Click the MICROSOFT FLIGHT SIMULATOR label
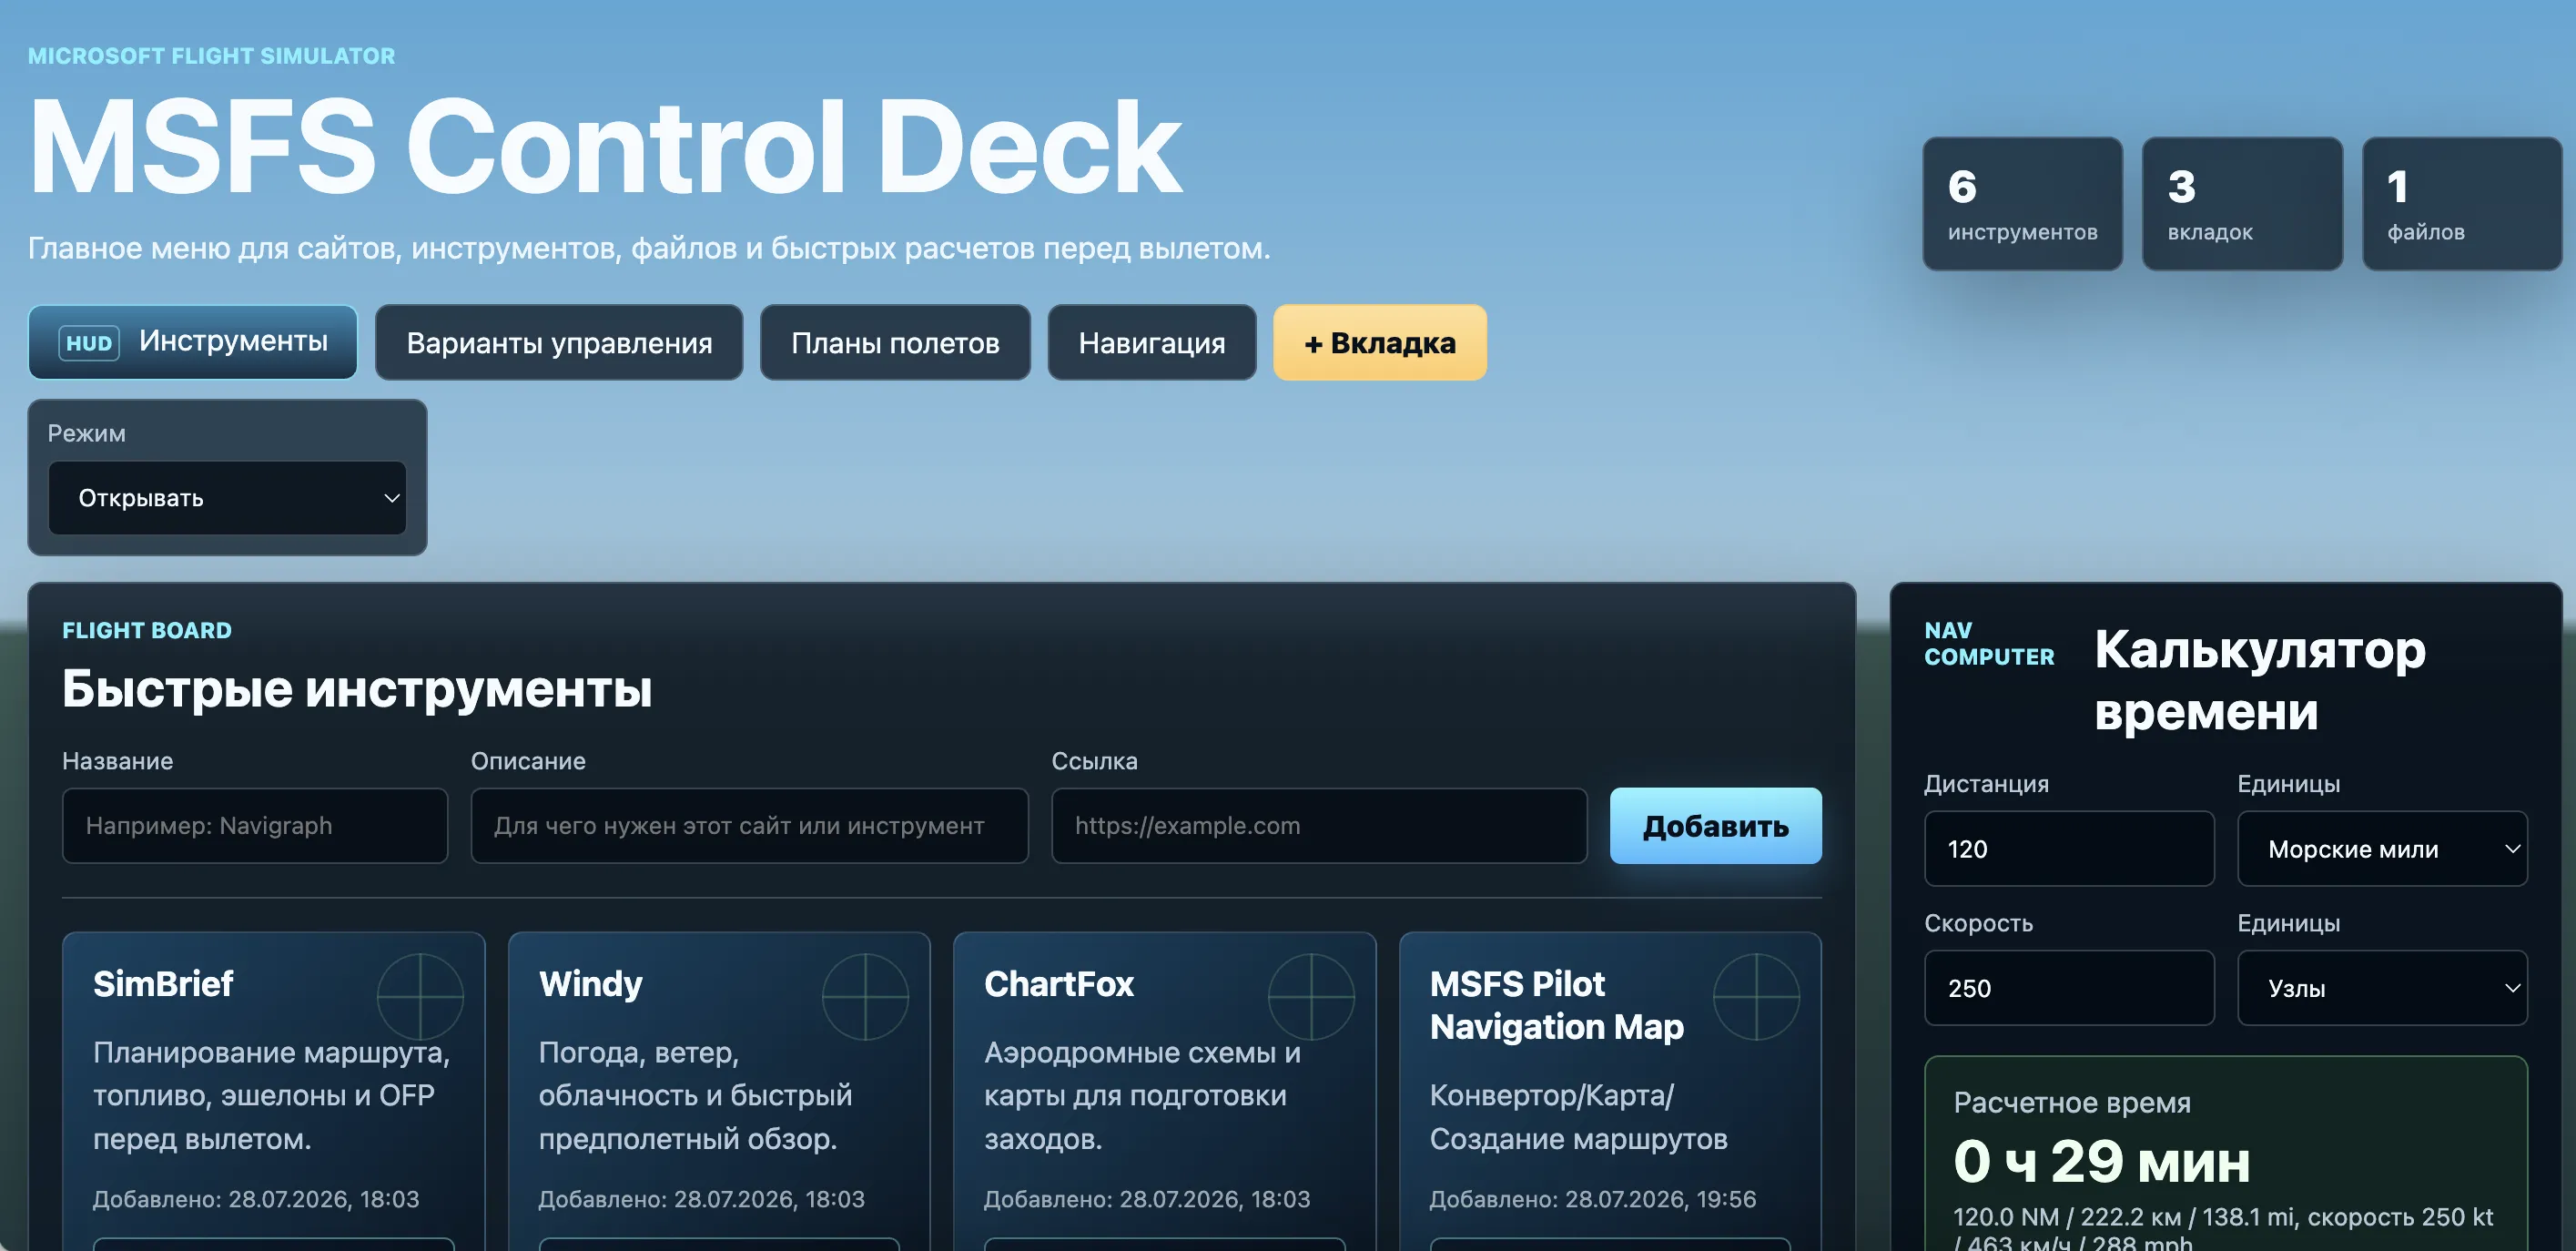2576x1251 pixels. (211, 56)
